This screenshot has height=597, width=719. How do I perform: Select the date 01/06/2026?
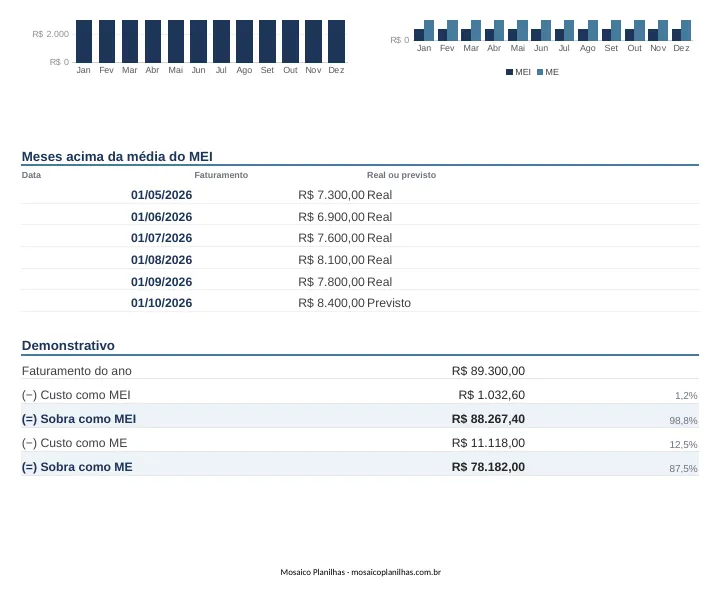tap(161, 217)
